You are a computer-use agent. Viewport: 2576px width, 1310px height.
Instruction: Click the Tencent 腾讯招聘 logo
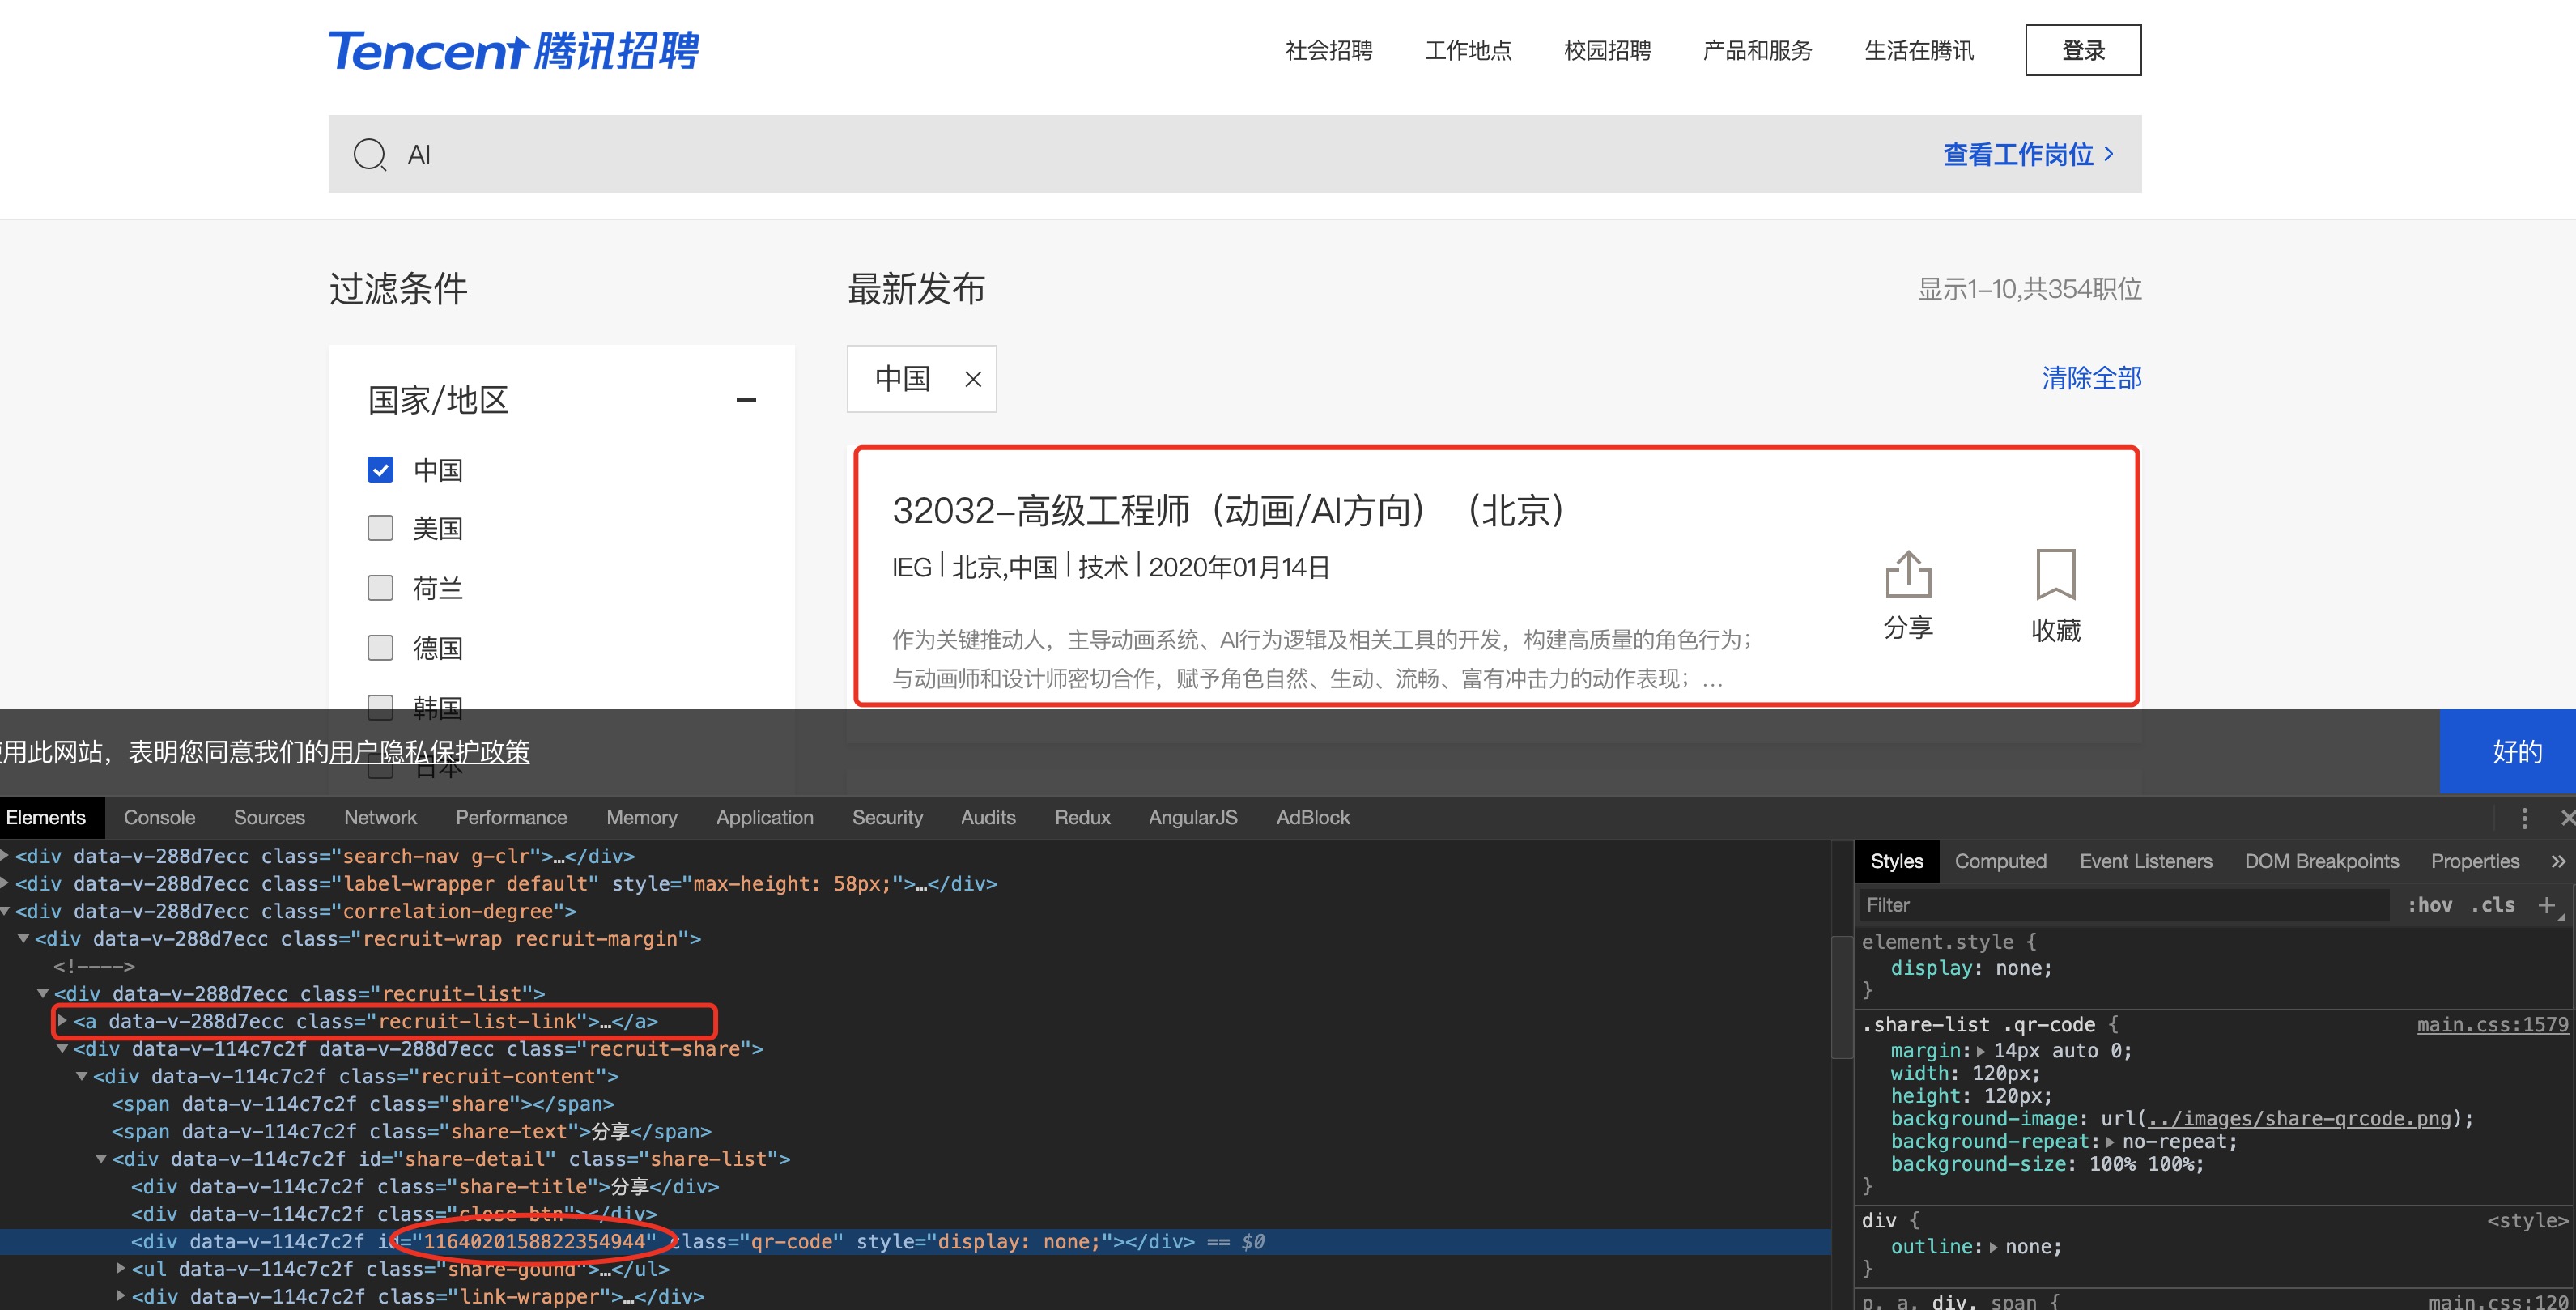coord(513,50)
